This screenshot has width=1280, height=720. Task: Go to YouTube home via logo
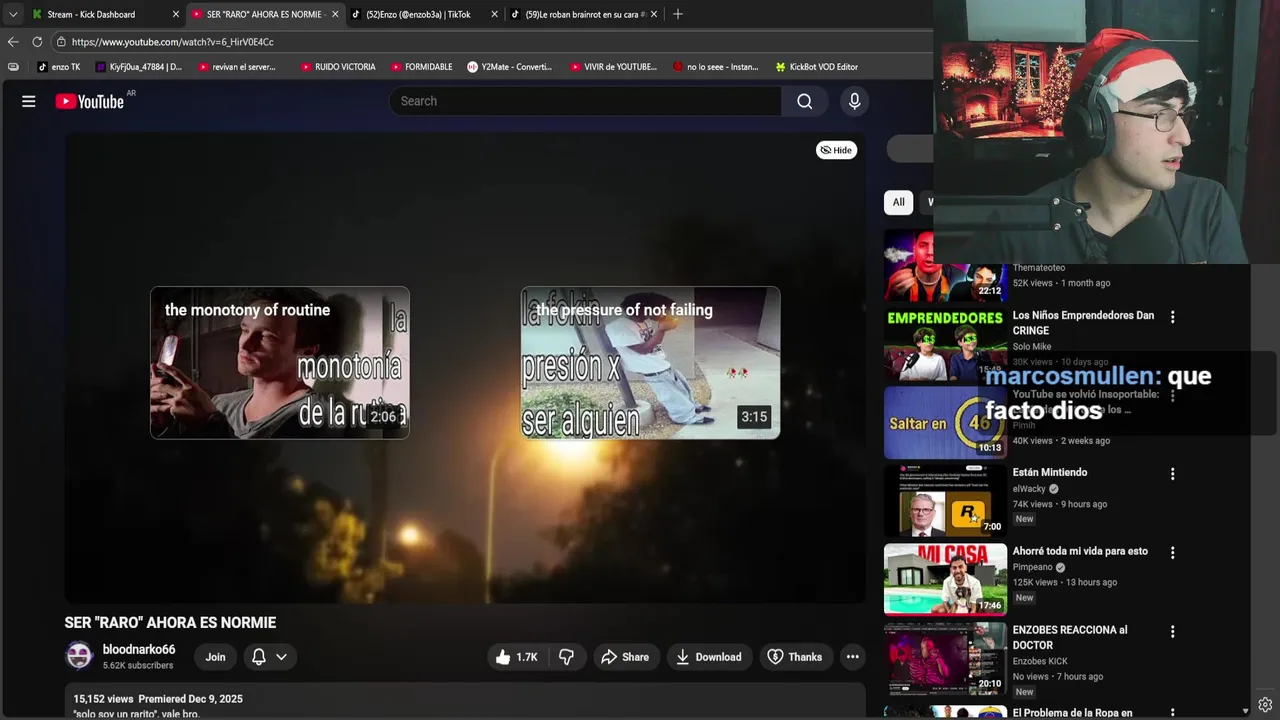click(x=90, y=101)
